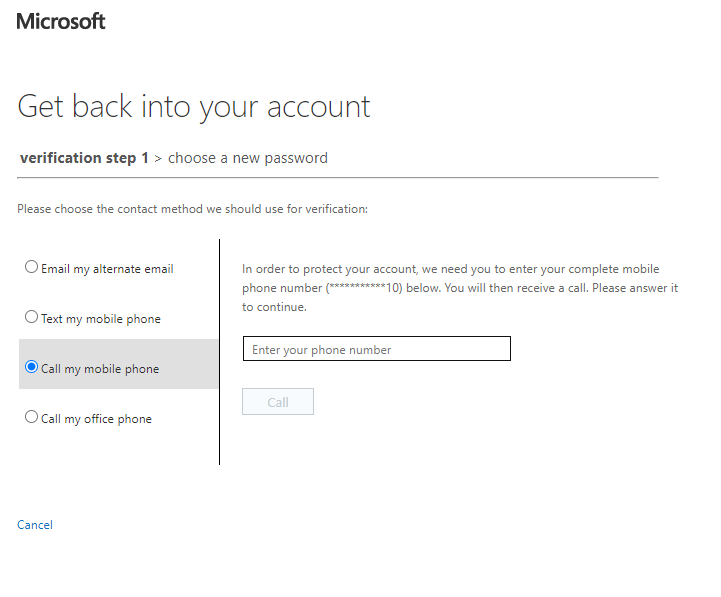
Task: Click the 'Get back into your account' heading
Action: point(194,107)
